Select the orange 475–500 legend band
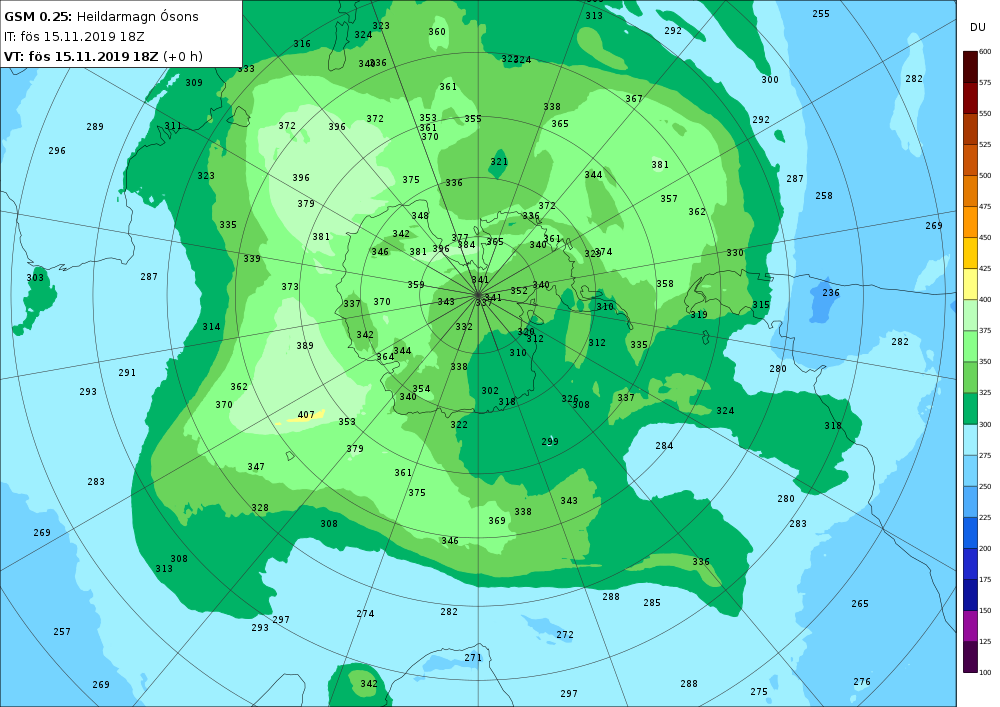 click(970, 191)
